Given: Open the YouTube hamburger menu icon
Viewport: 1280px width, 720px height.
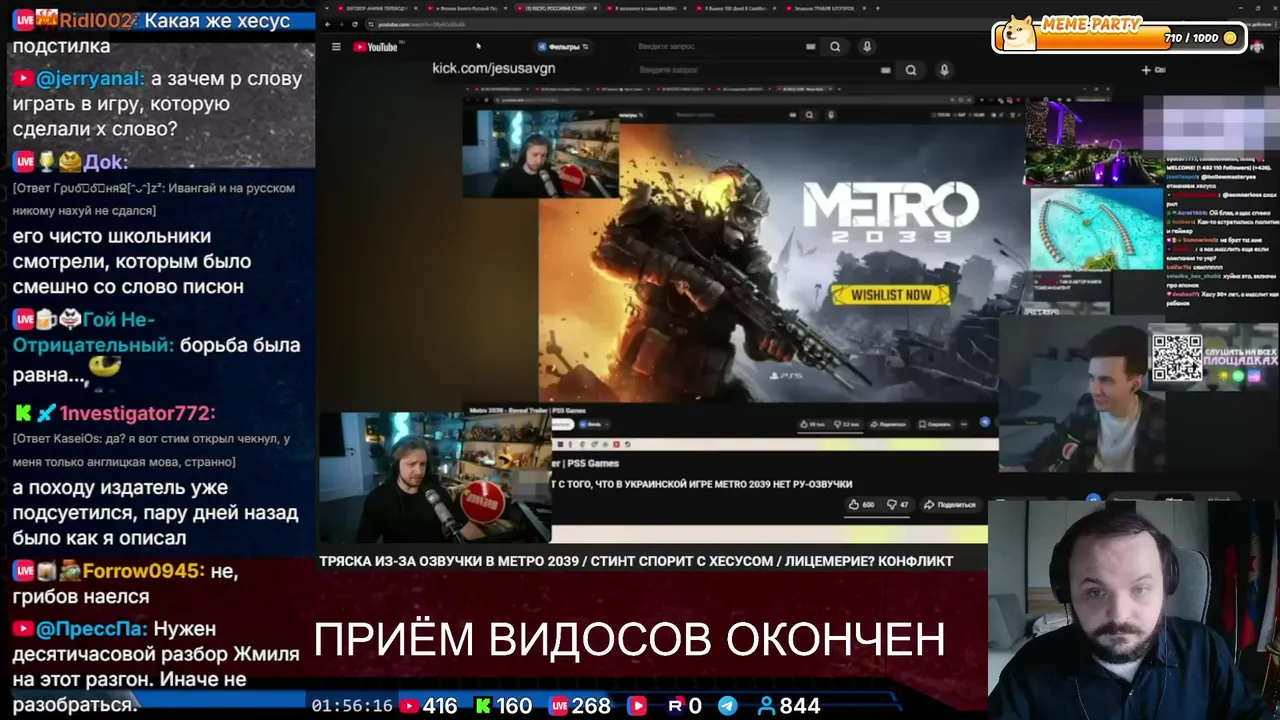Looking at the screenshot, I should tap(336, 46).
